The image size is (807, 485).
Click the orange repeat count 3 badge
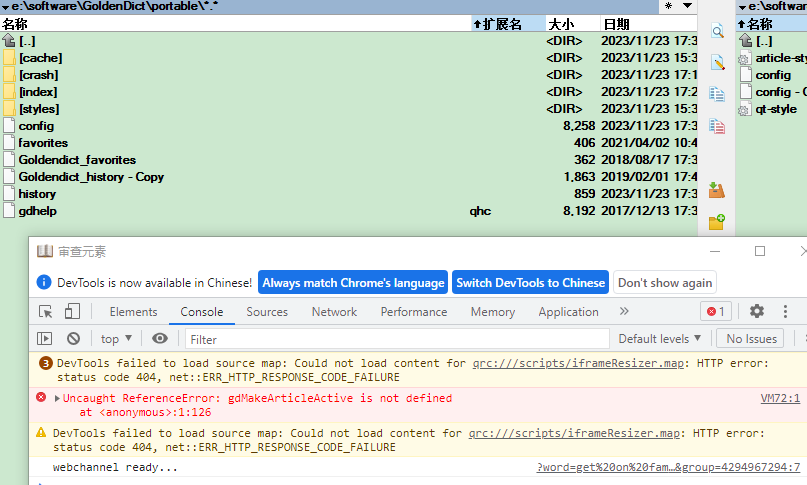pos(46,363)
